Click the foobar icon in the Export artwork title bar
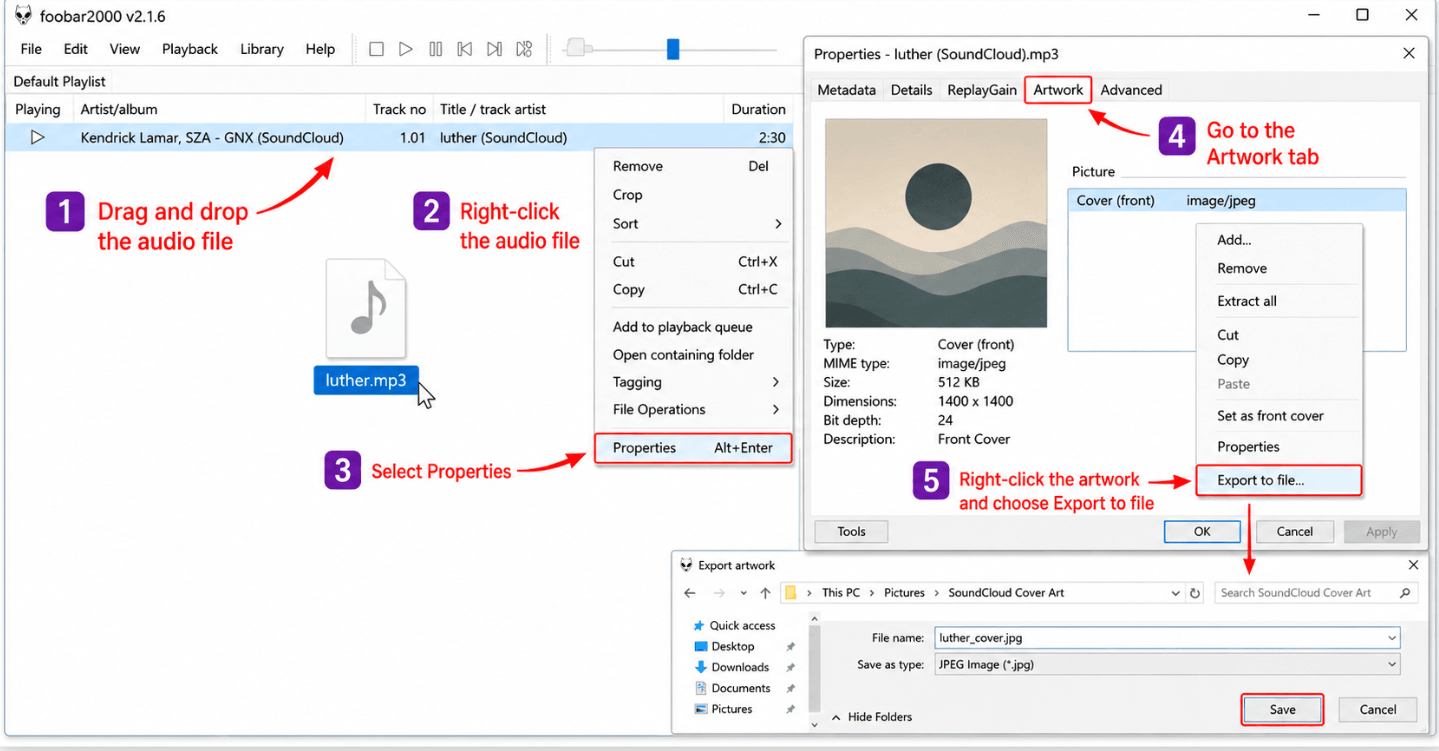 coord(686,565)
